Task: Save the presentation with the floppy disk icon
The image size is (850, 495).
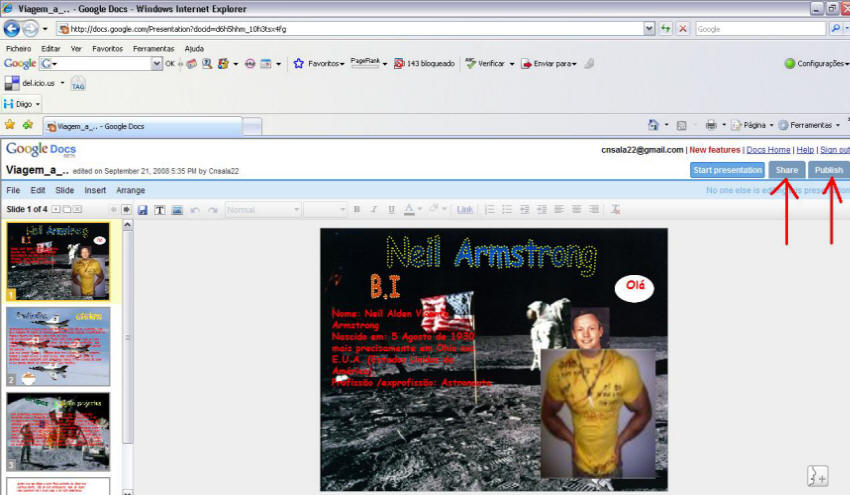Action: (143, 210)
